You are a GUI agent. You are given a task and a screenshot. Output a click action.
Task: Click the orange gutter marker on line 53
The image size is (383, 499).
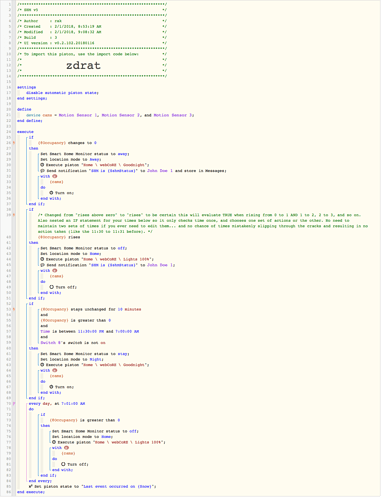[14, 309]
